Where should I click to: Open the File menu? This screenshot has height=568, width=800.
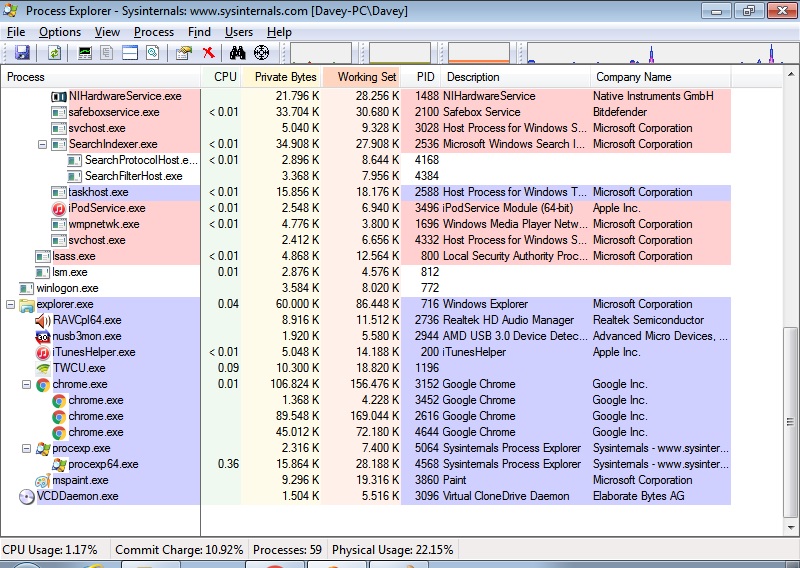click(16, 32)
